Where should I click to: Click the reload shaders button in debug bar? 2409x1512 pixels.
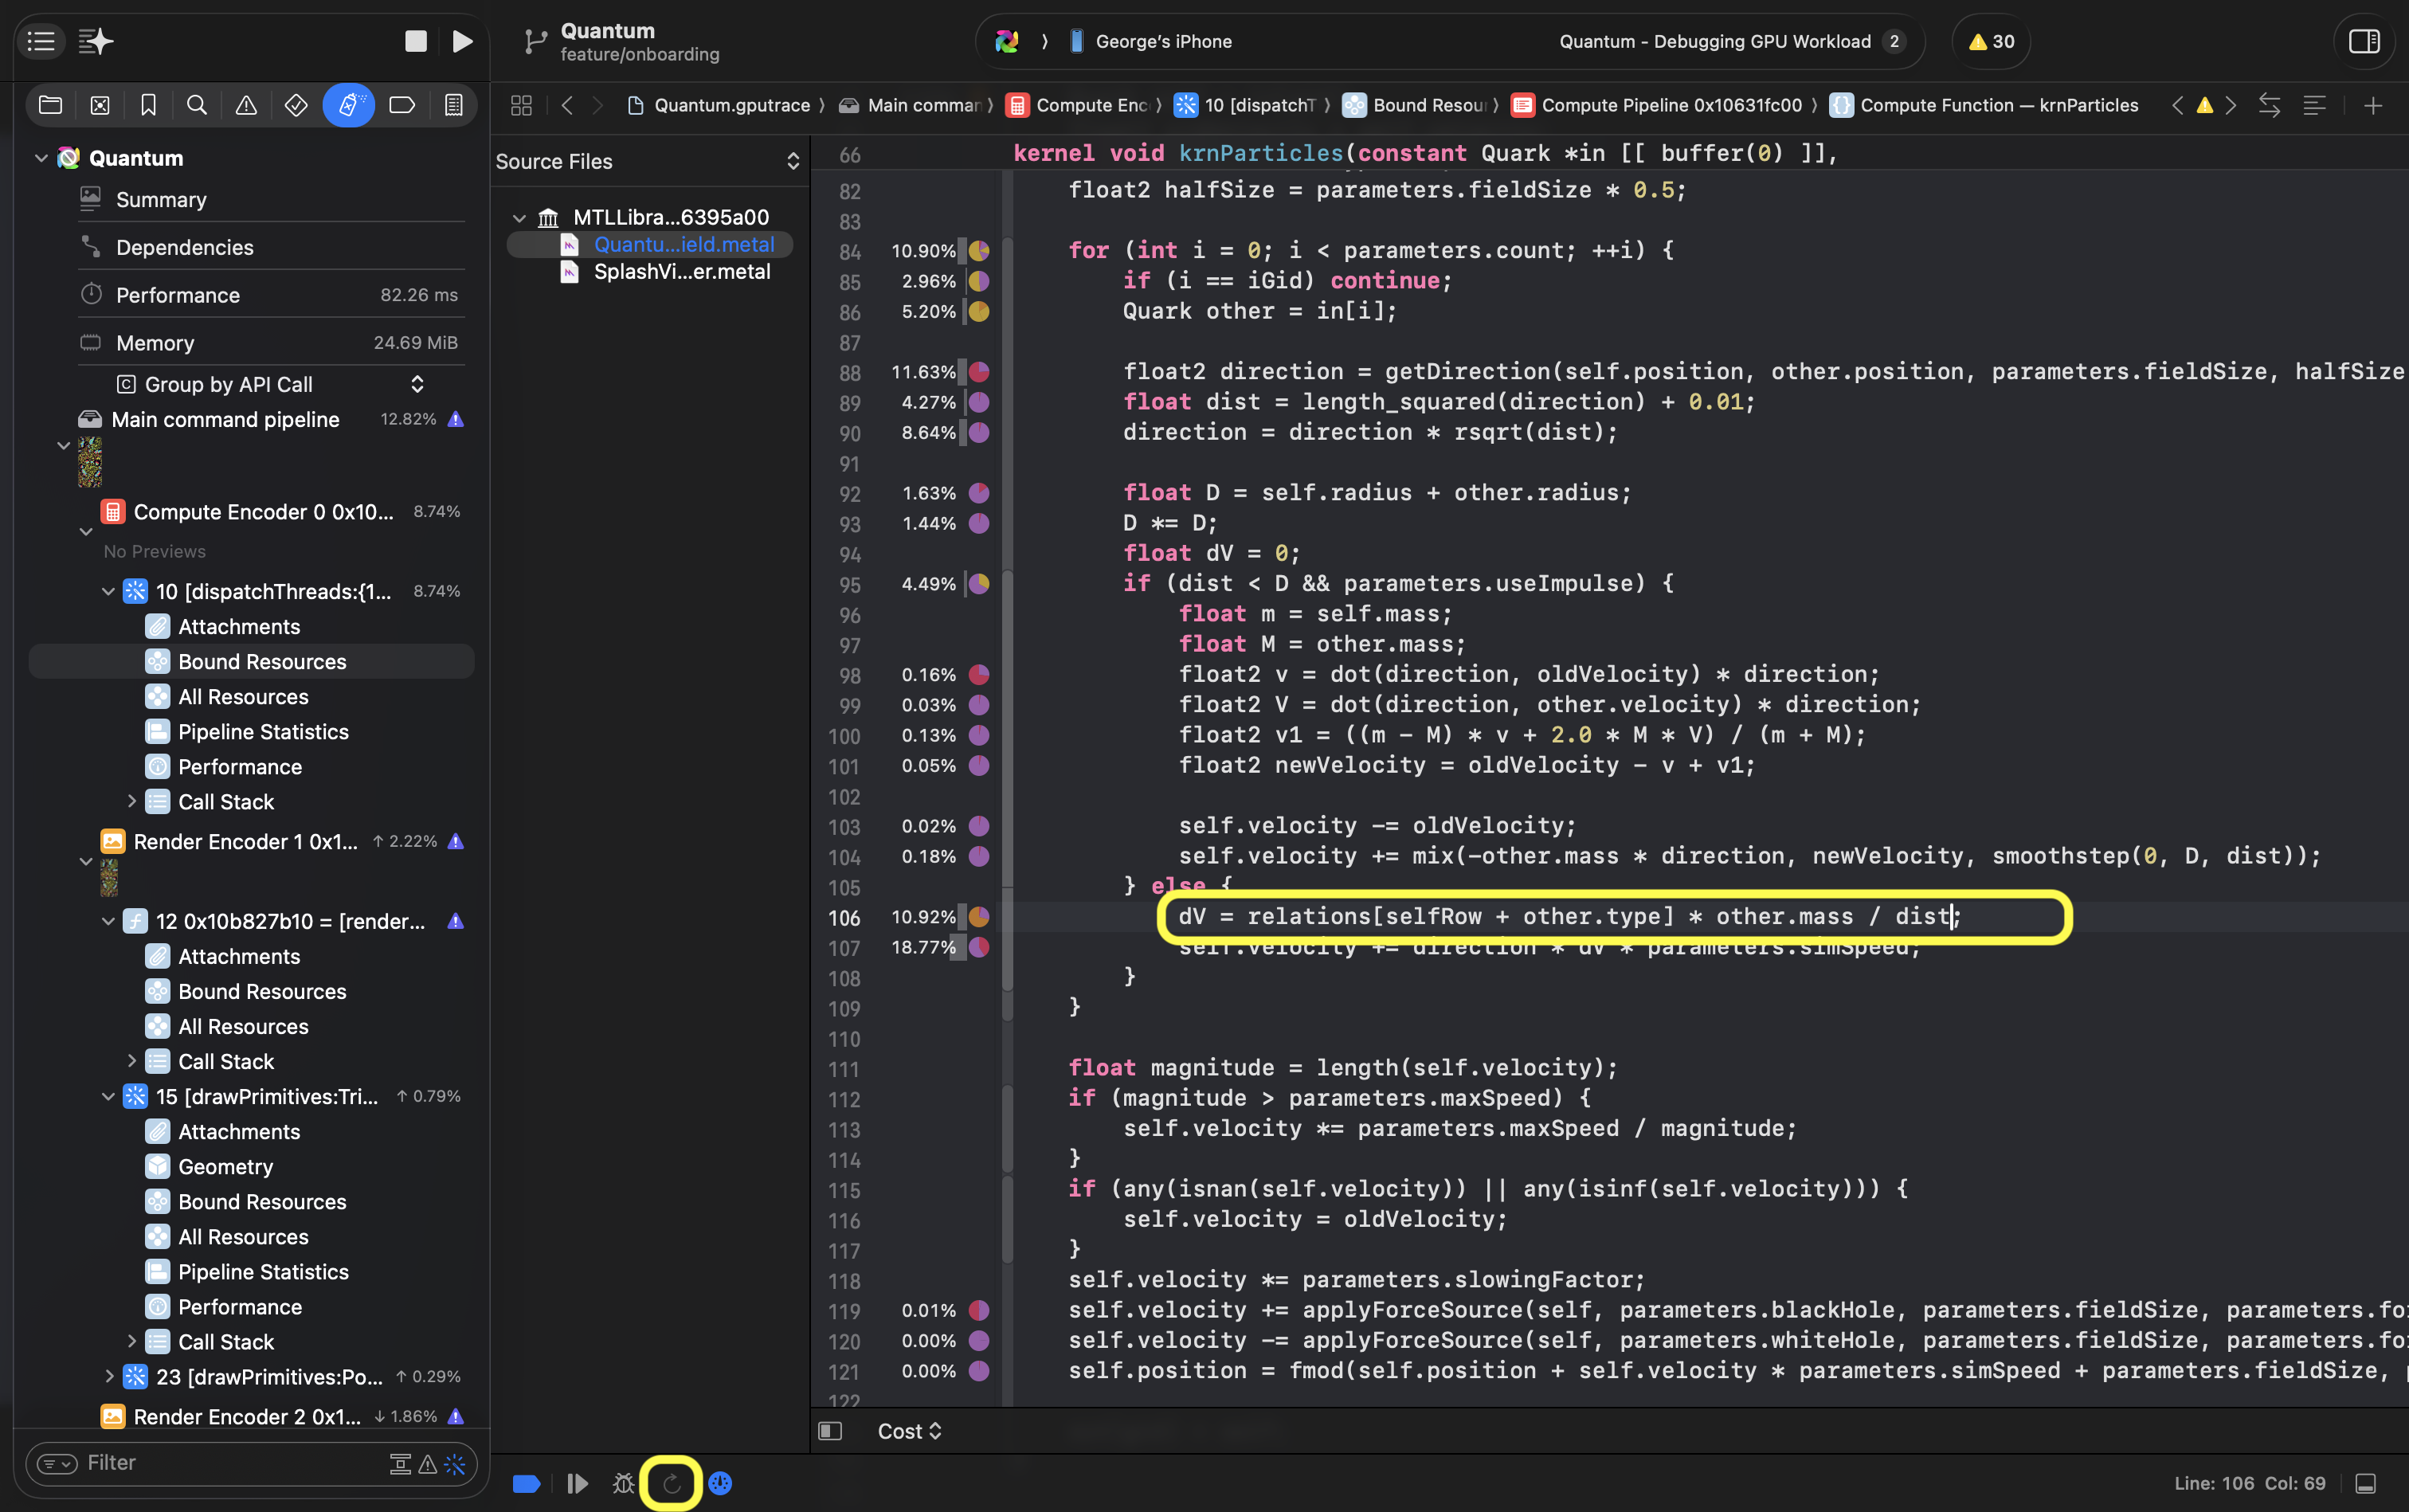(671, 1483)
